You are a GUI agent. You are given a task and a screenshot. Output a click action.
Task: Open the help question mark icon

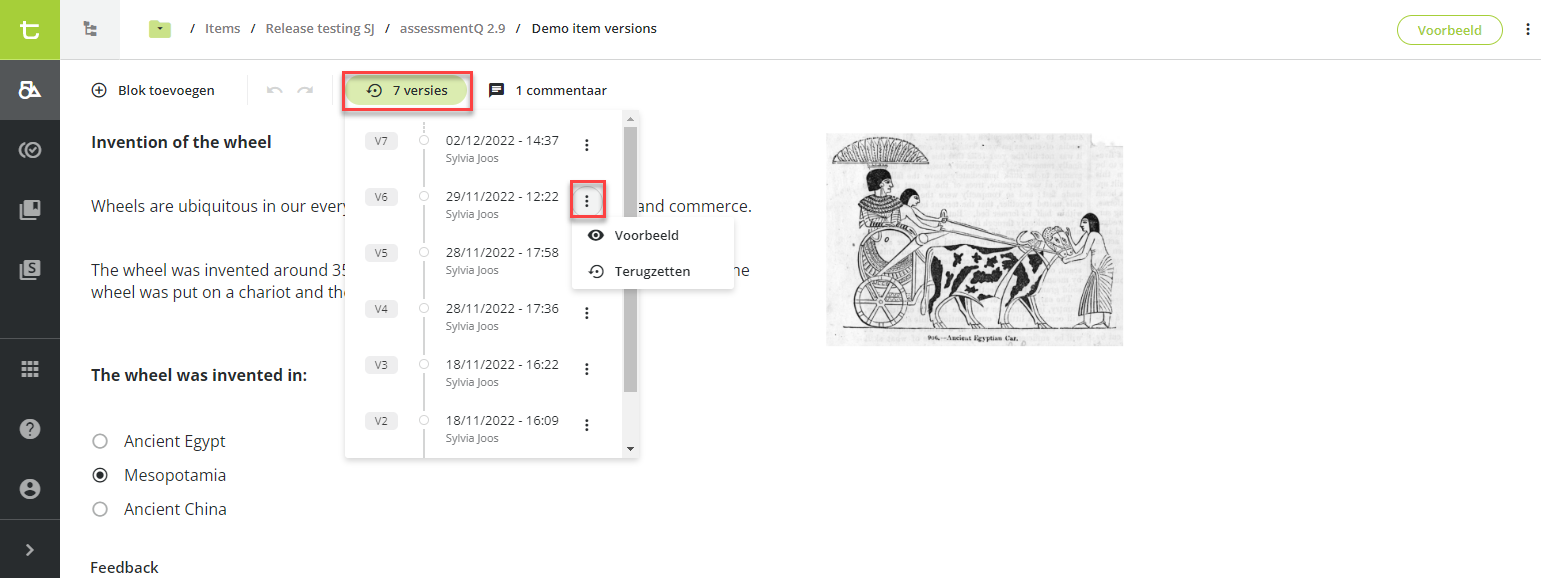pos(30,429)
